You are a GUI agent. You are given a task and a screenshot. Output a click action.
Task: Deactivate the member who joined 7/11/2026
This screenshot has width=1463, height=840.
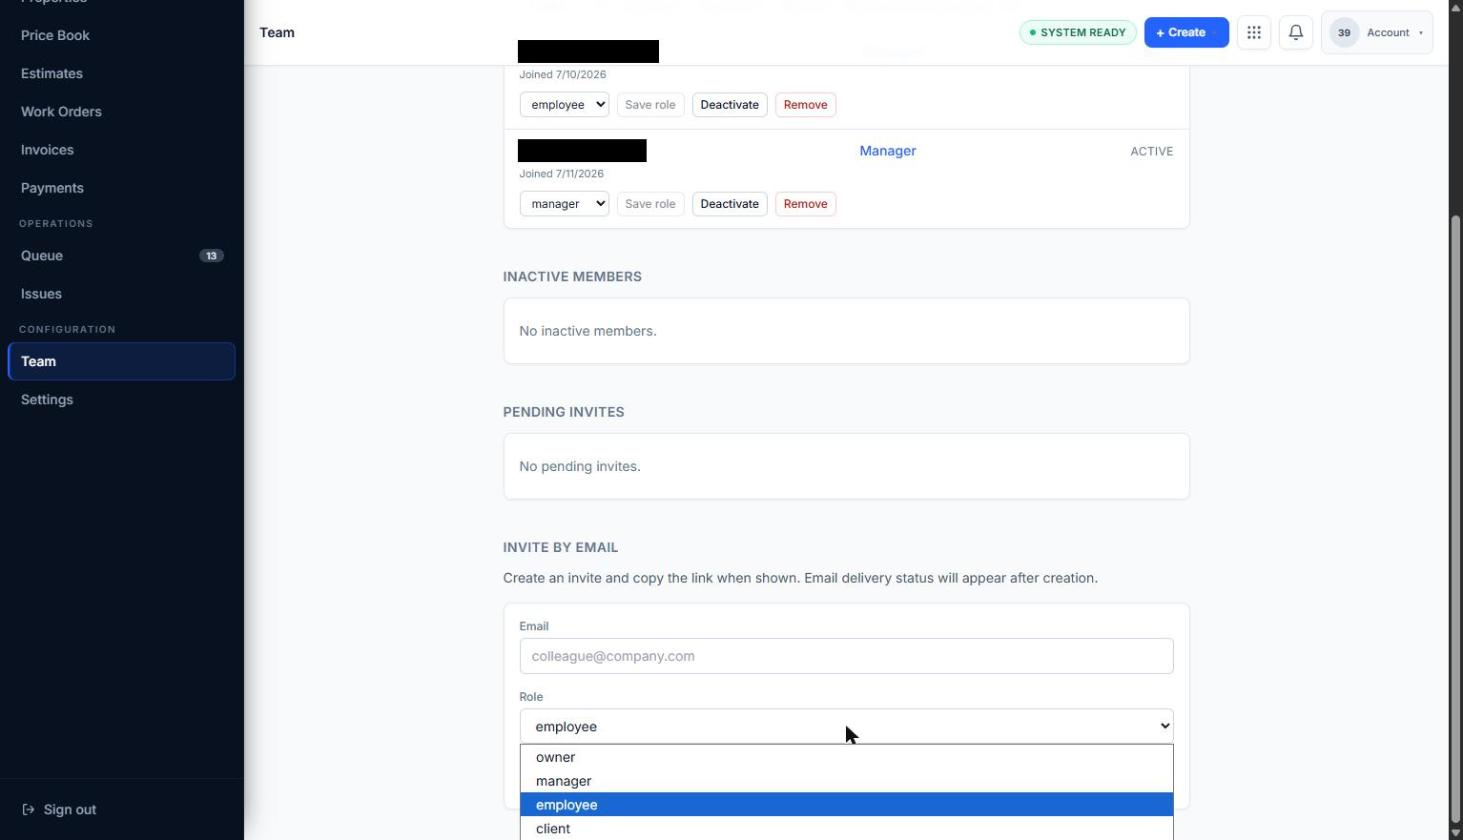(x=730, y=204)
